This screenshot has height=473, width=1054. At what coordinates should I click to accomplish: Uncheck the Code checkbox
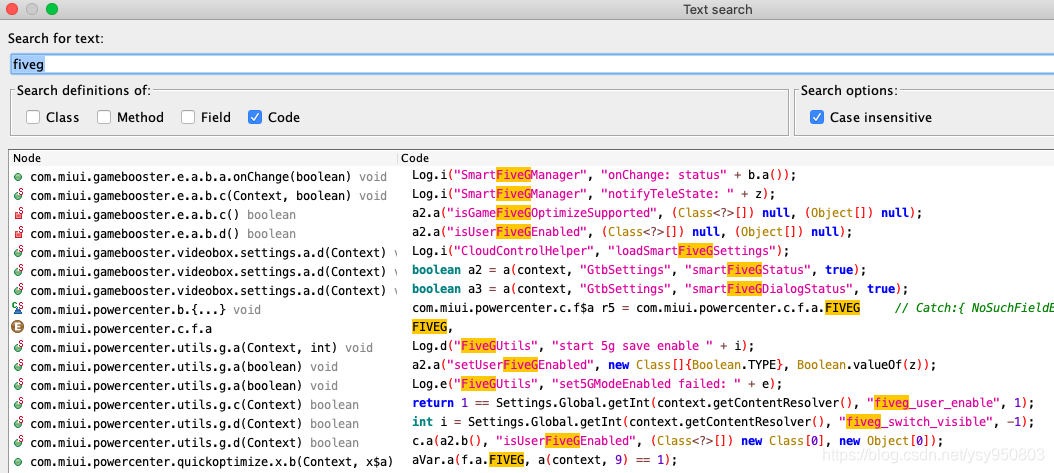(x=255, y=118)
